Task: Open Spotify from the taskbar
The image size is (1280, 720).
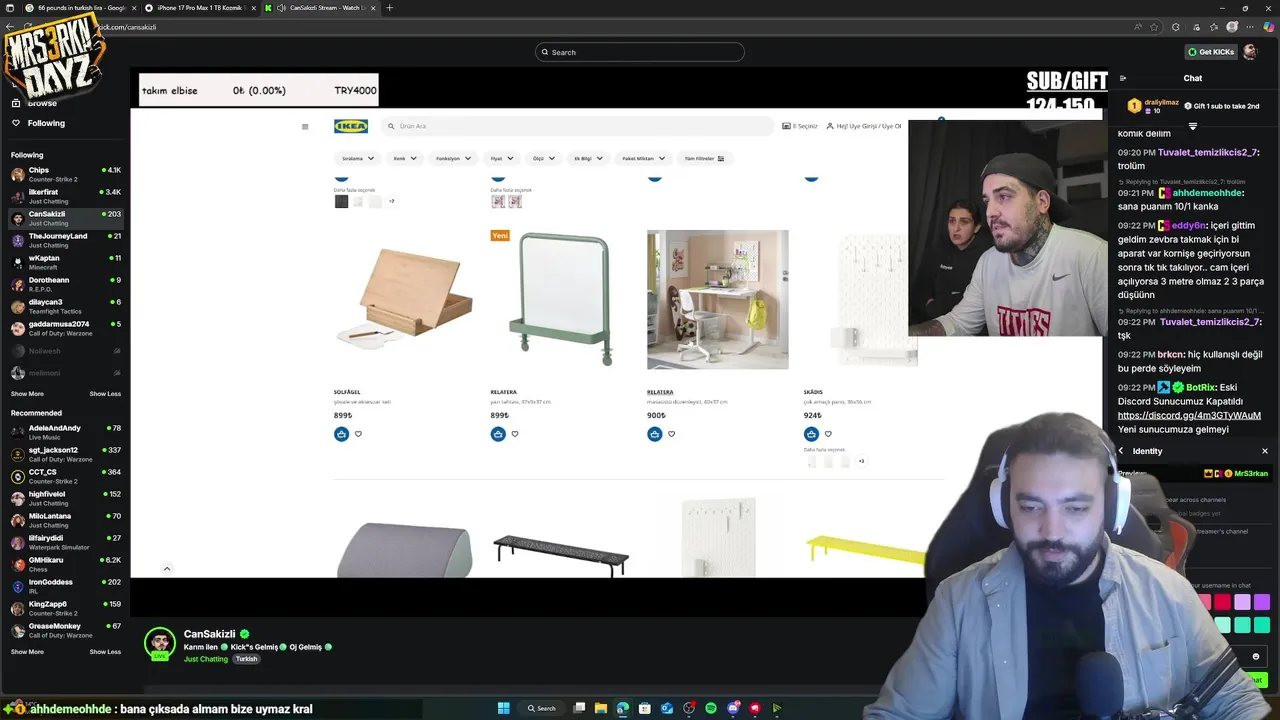Action: point(711,708)
